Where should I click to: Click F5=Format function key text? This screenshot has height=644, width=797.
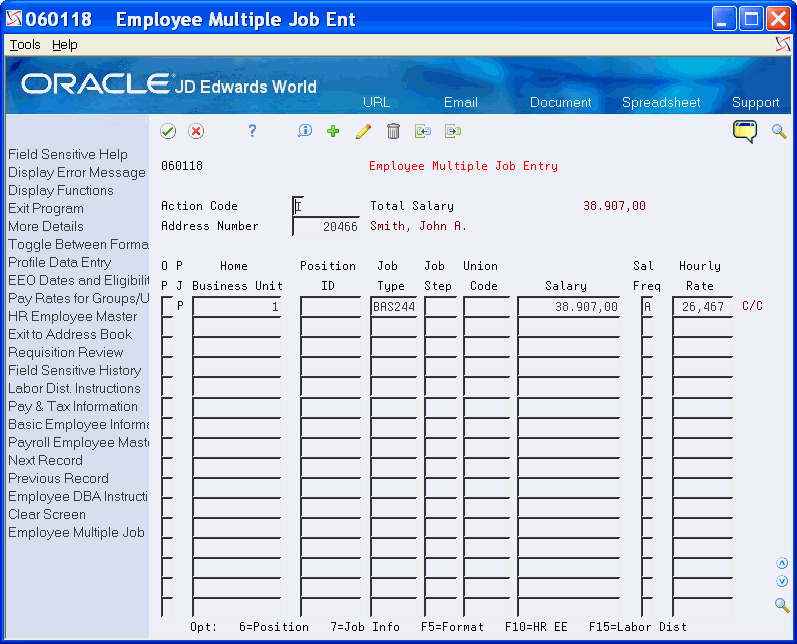[x=452, y=627]
